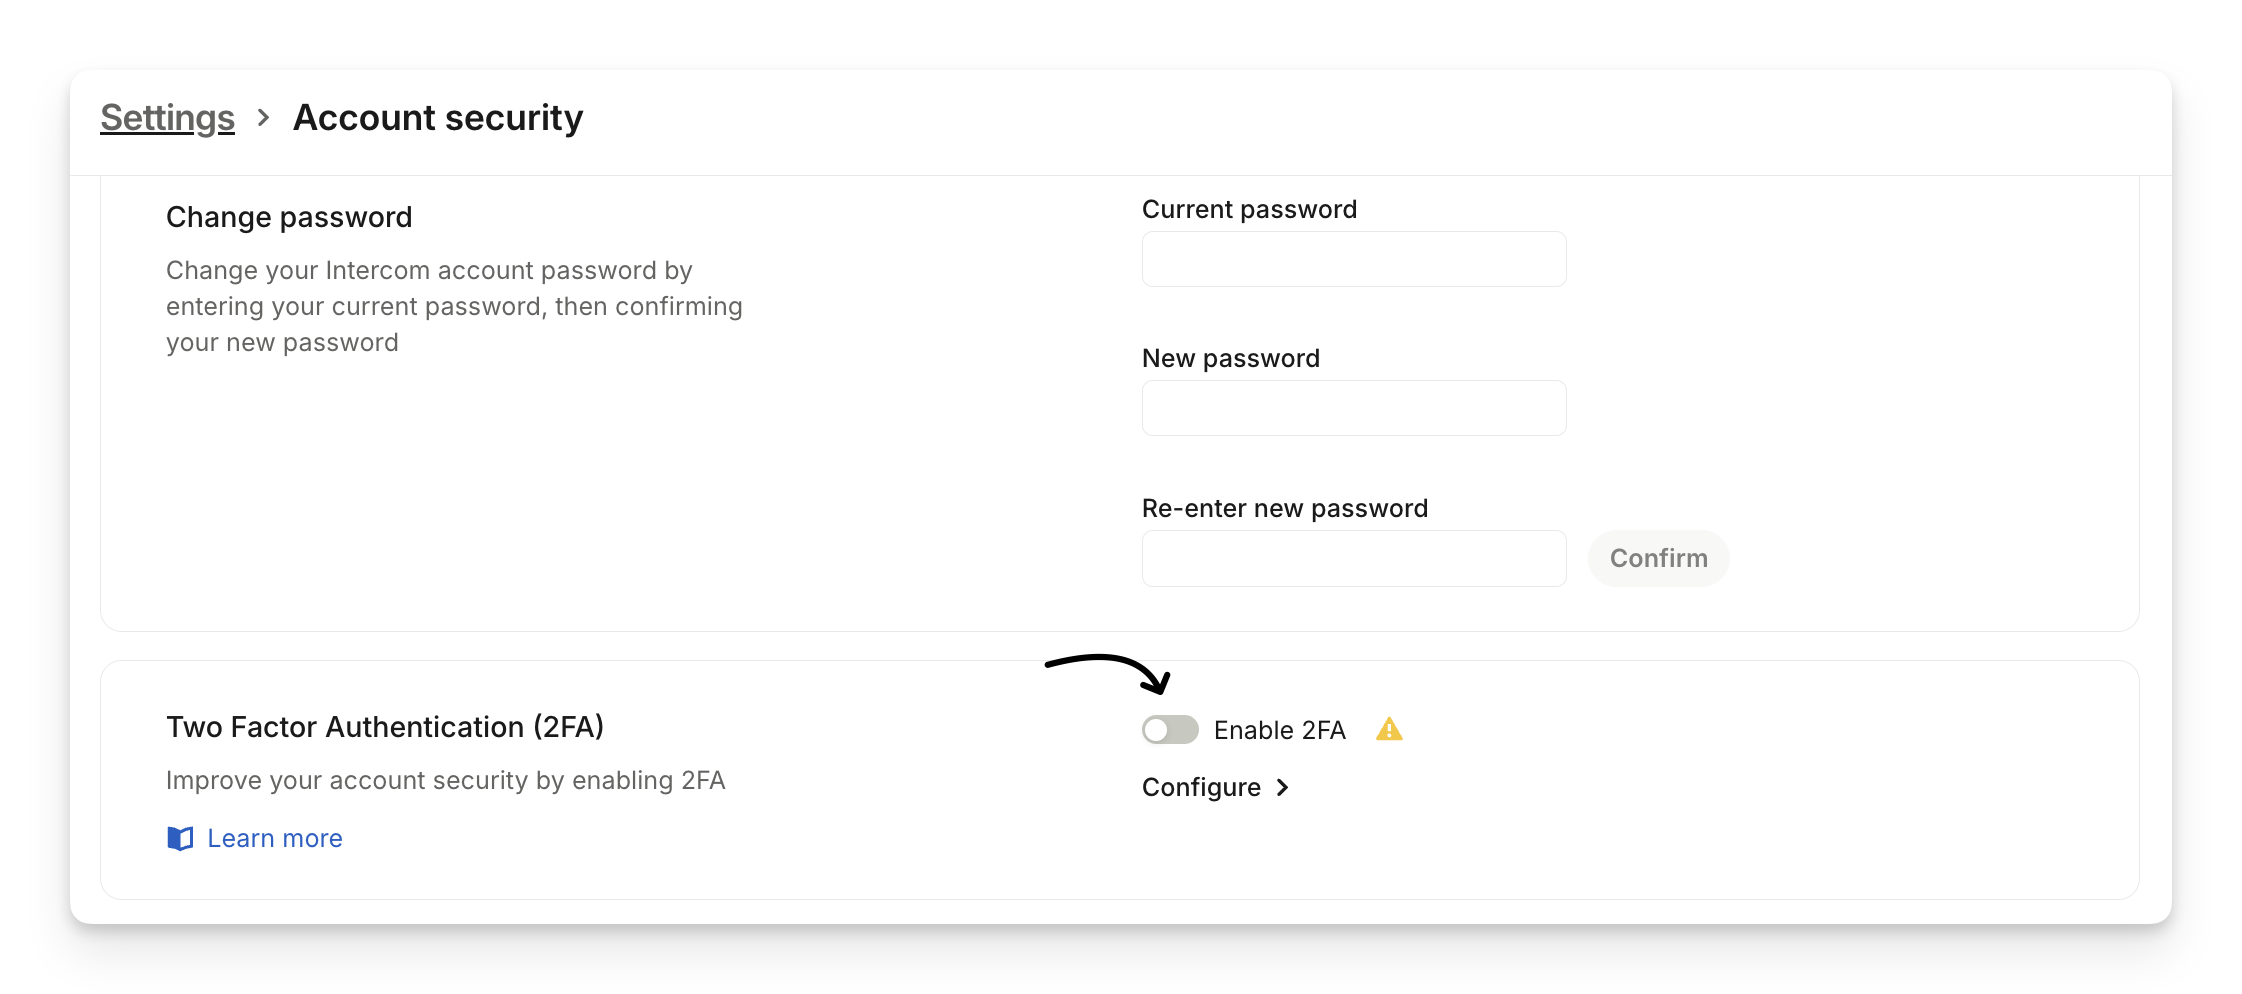Image resolution: width=2242 pixels, height=994 pixels.
Task: Click the book icon beside Learn more
Action: click(x=180, y=838)
